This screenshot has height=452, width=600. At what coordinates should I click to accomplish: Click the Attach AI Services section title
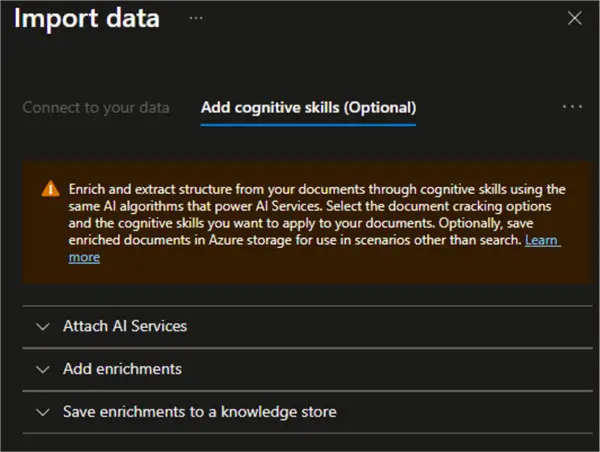coord(125,326)
